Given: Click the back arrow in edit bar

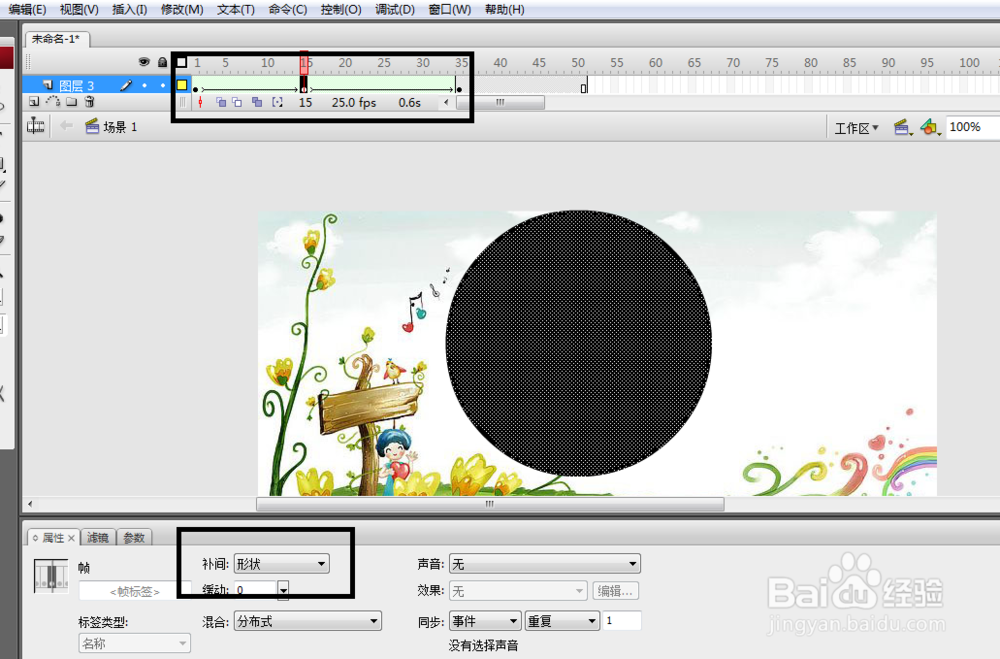Looking at the screenshot, I should (66, 126).
